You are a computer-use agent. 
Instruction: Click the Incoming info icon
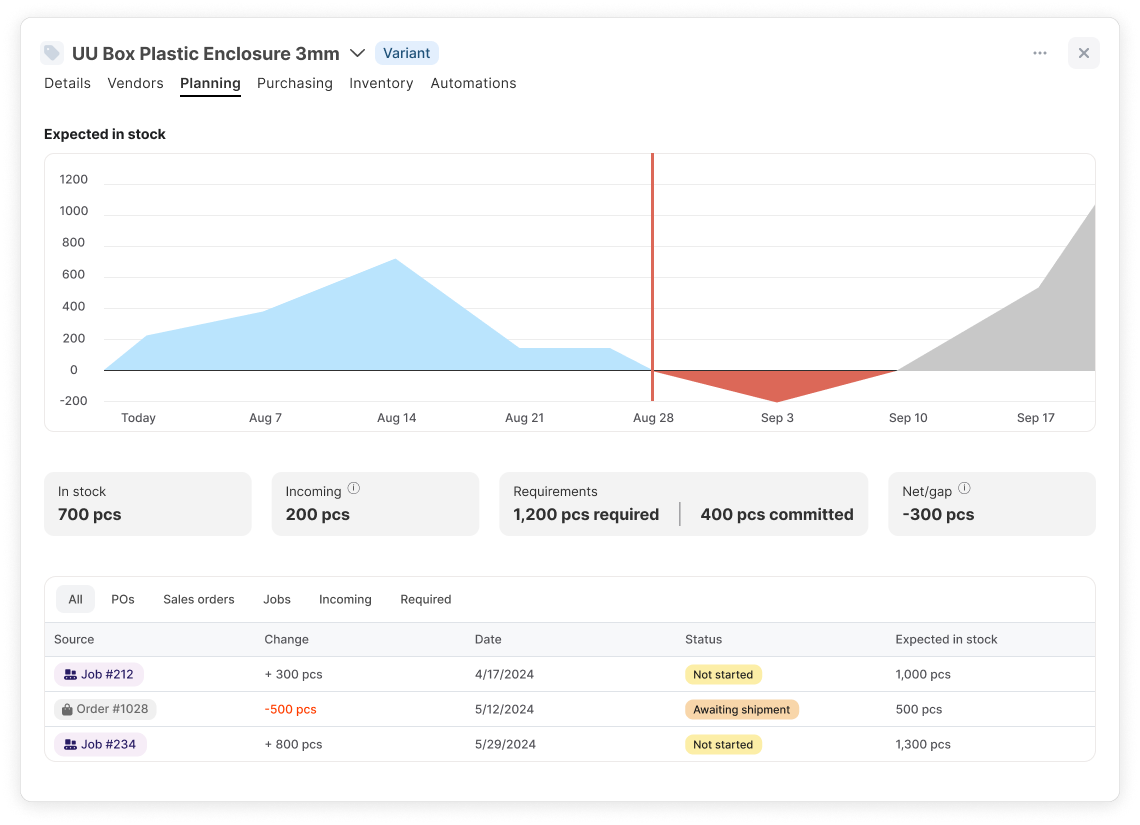tap(353, 488)
